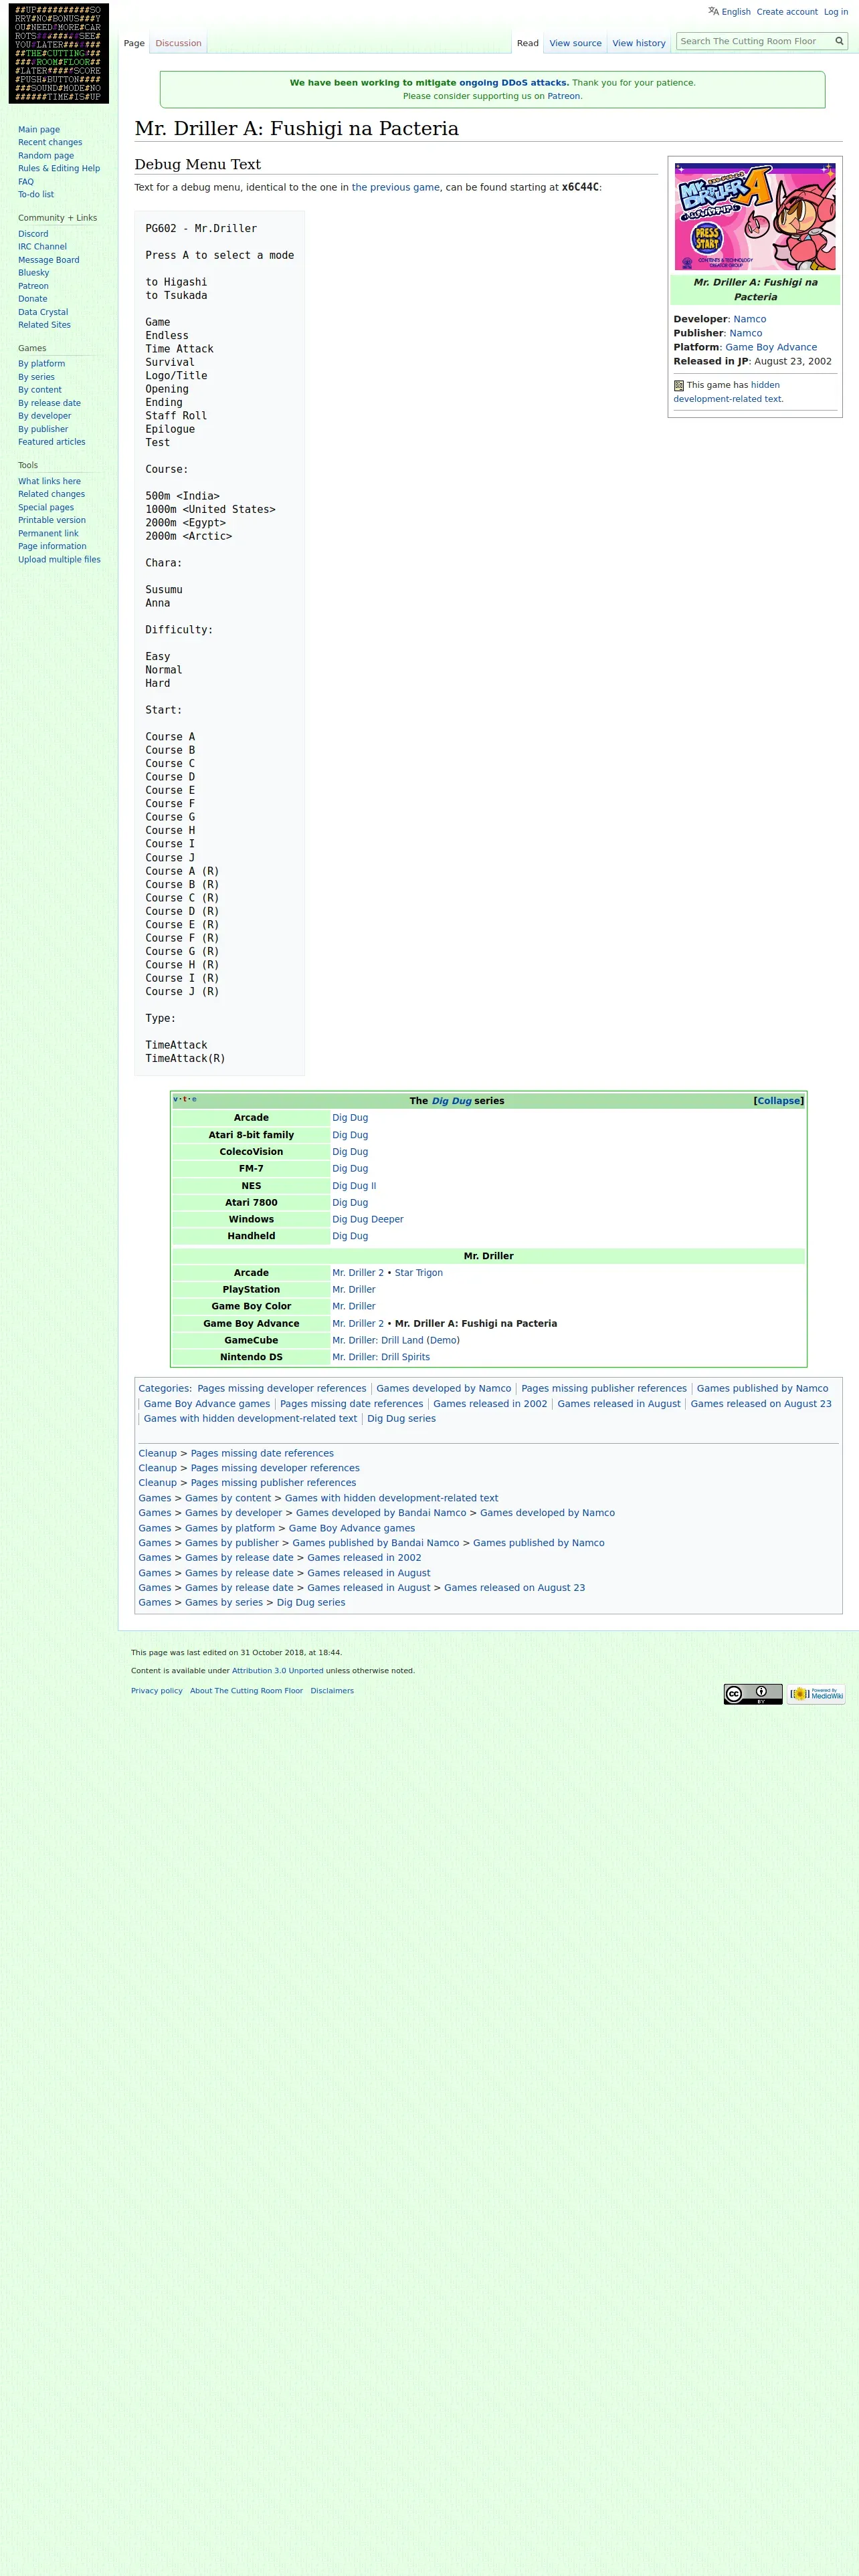Open Categories link in category box
Viewport: 859px width, 2576px height.
tap(164, 1389)
